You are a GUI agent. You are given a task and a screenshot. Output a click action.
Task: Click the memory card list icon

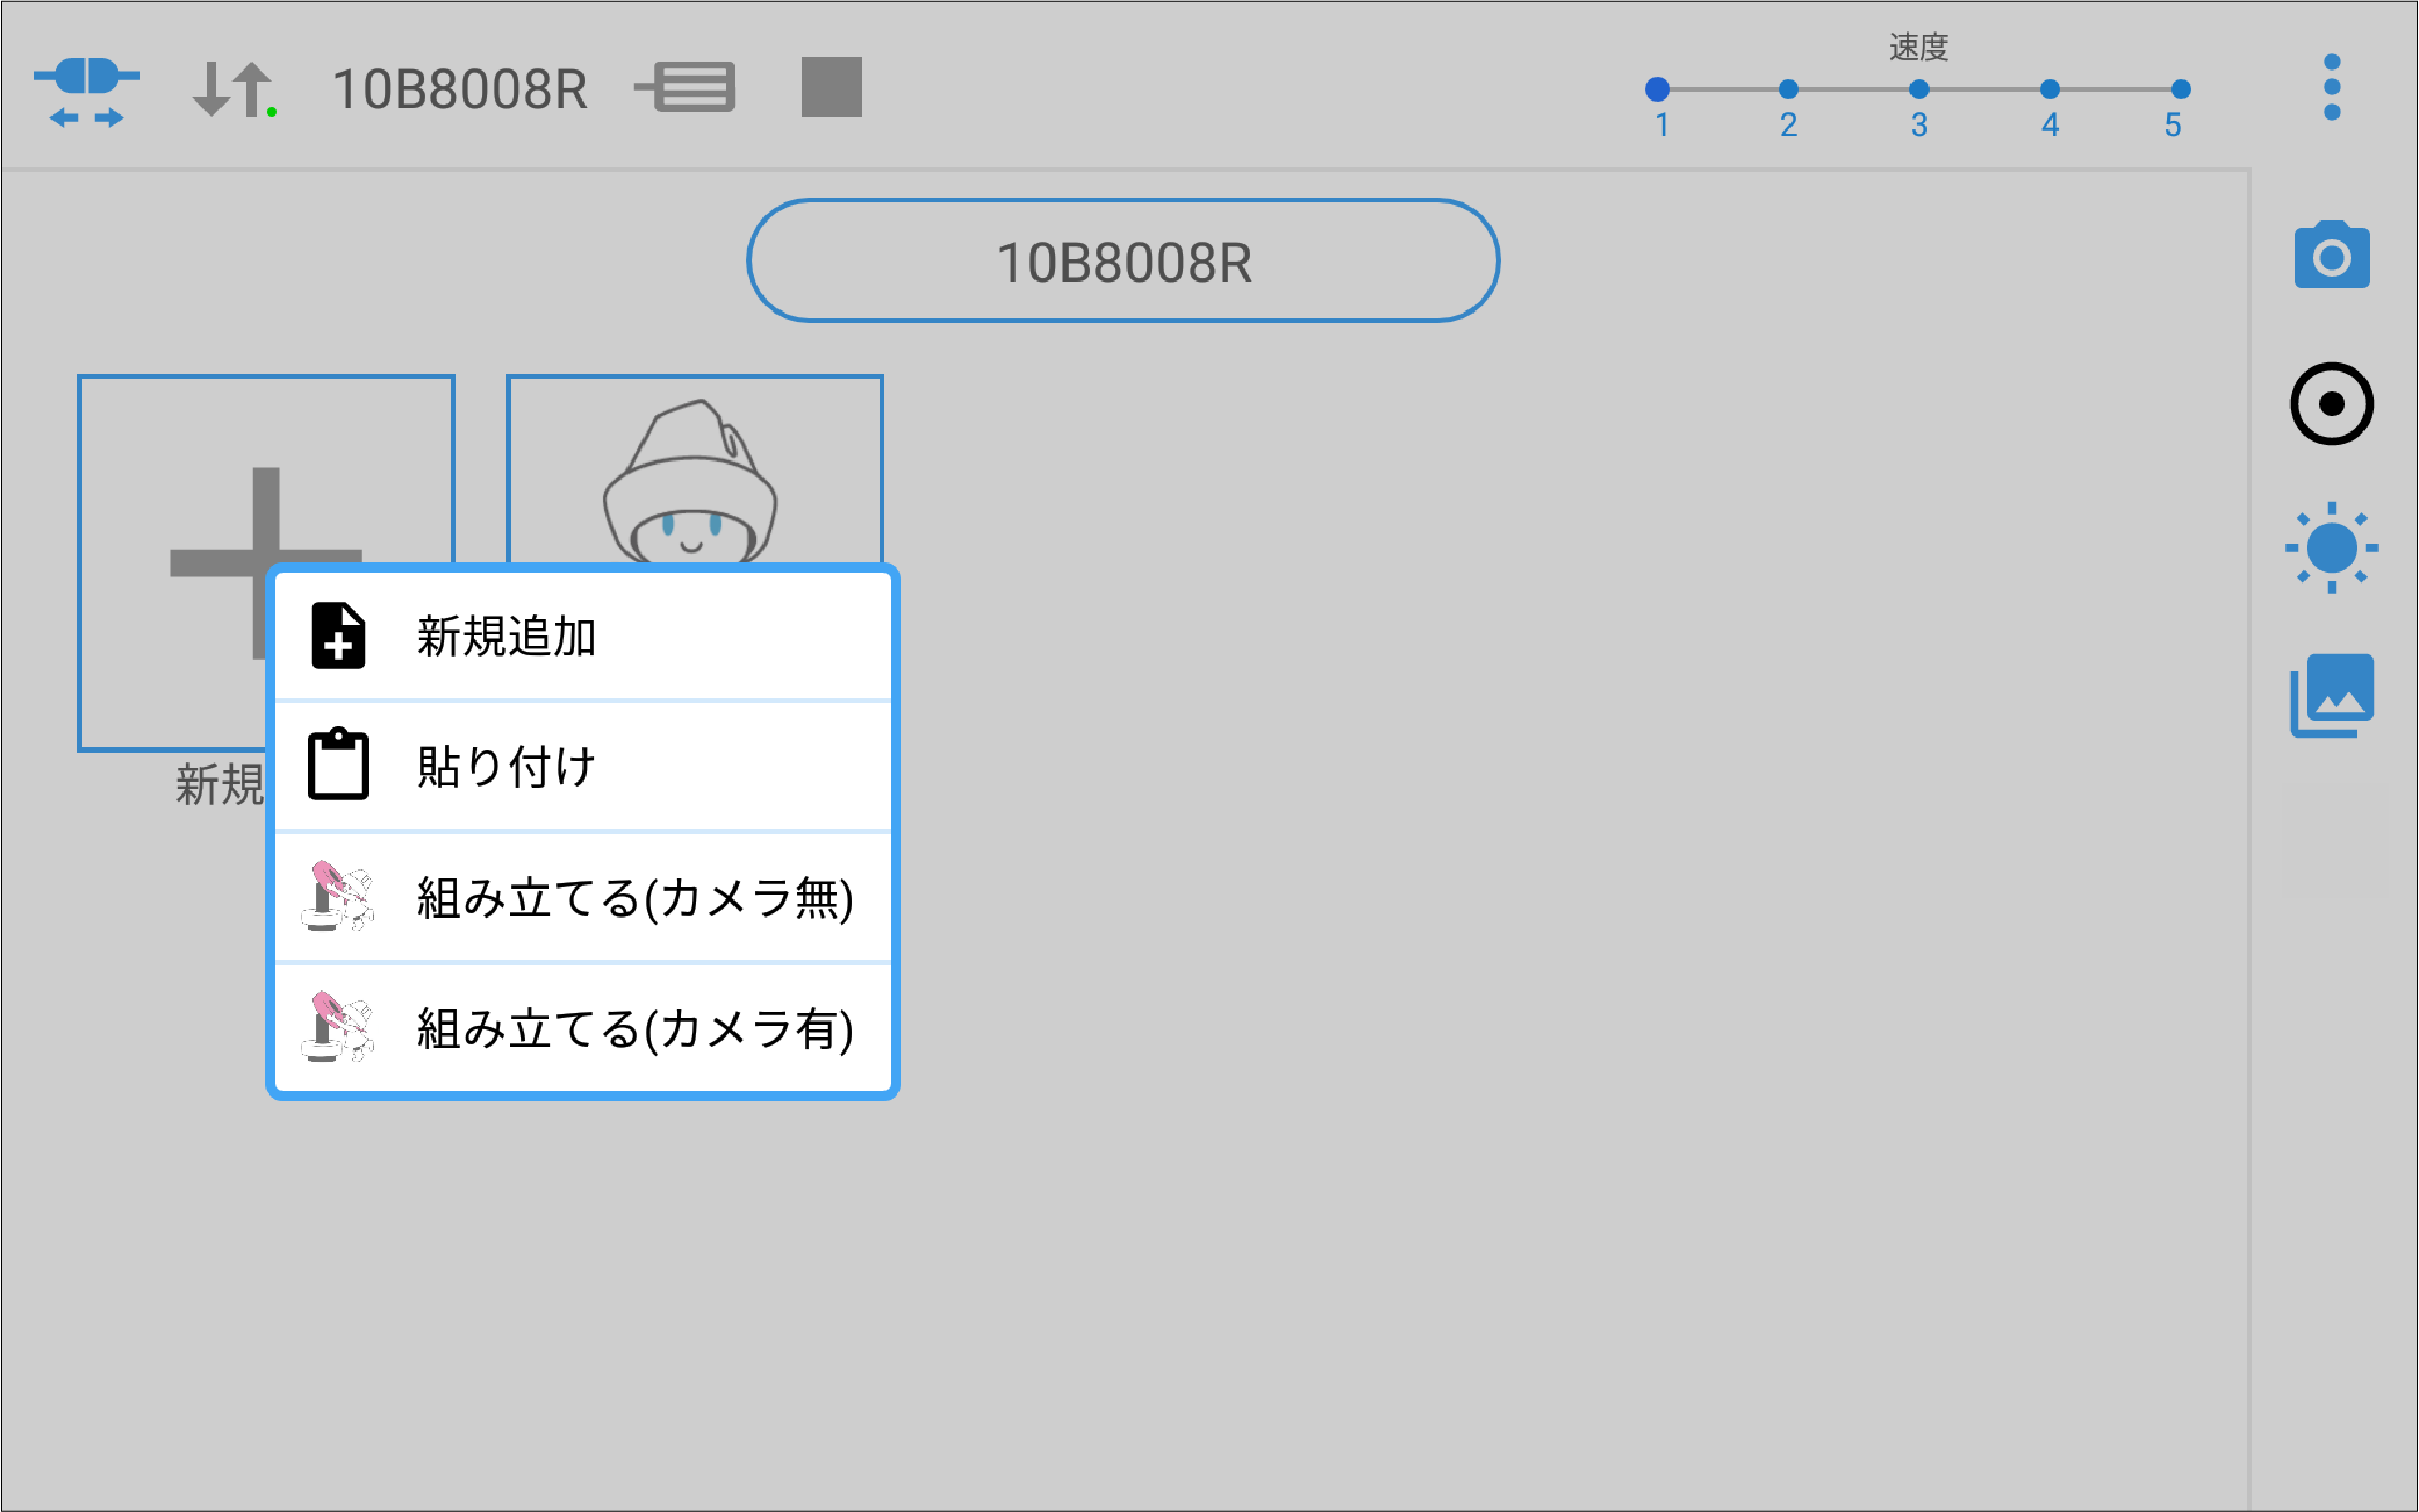tap(686, 87)
